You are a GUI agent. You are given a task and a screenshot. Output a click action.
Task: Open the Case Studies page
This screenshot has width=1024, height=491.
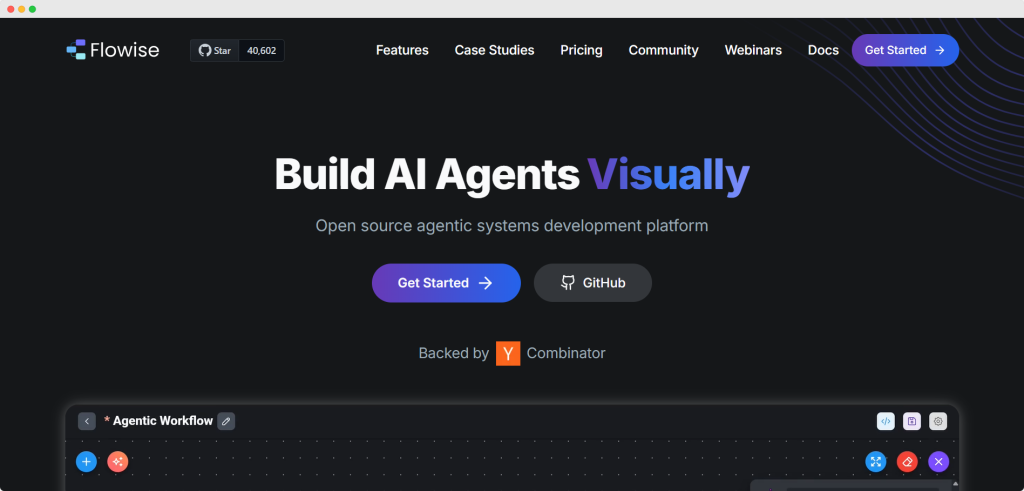tap(494, 50)
